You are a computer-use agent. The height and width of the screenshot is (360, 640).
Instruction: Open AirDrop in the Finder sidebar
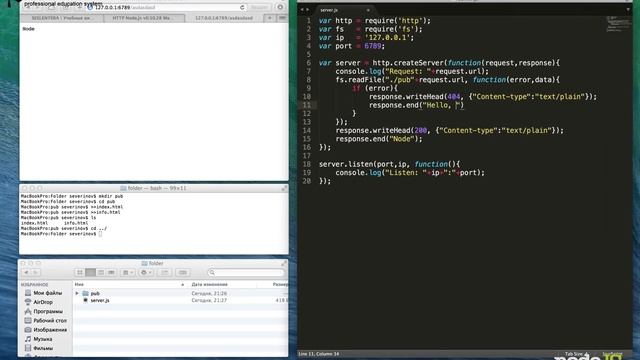pyautogui.click(x=39, y=302)
